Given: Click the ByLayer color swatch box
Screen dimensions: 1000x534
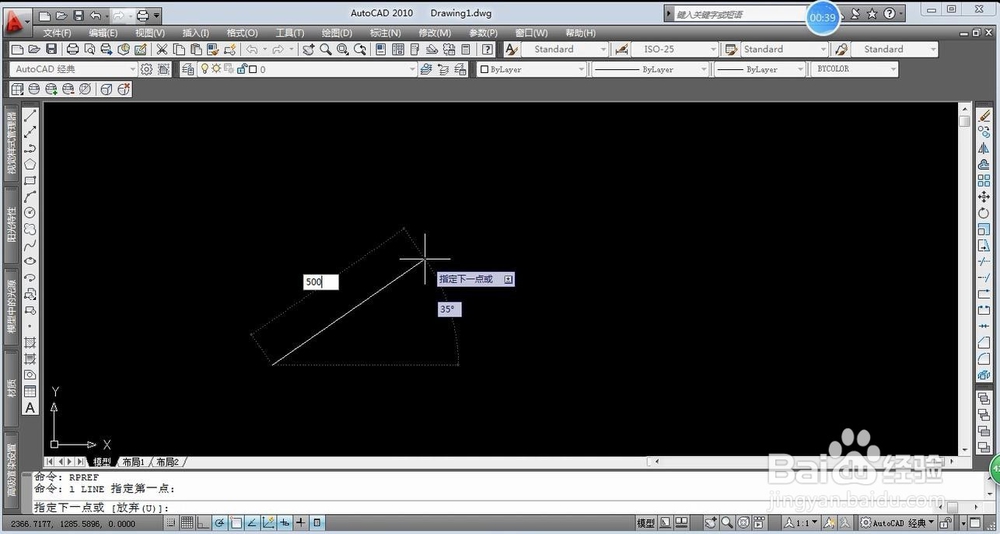Looking at the screenshot, I should point(484,70).
